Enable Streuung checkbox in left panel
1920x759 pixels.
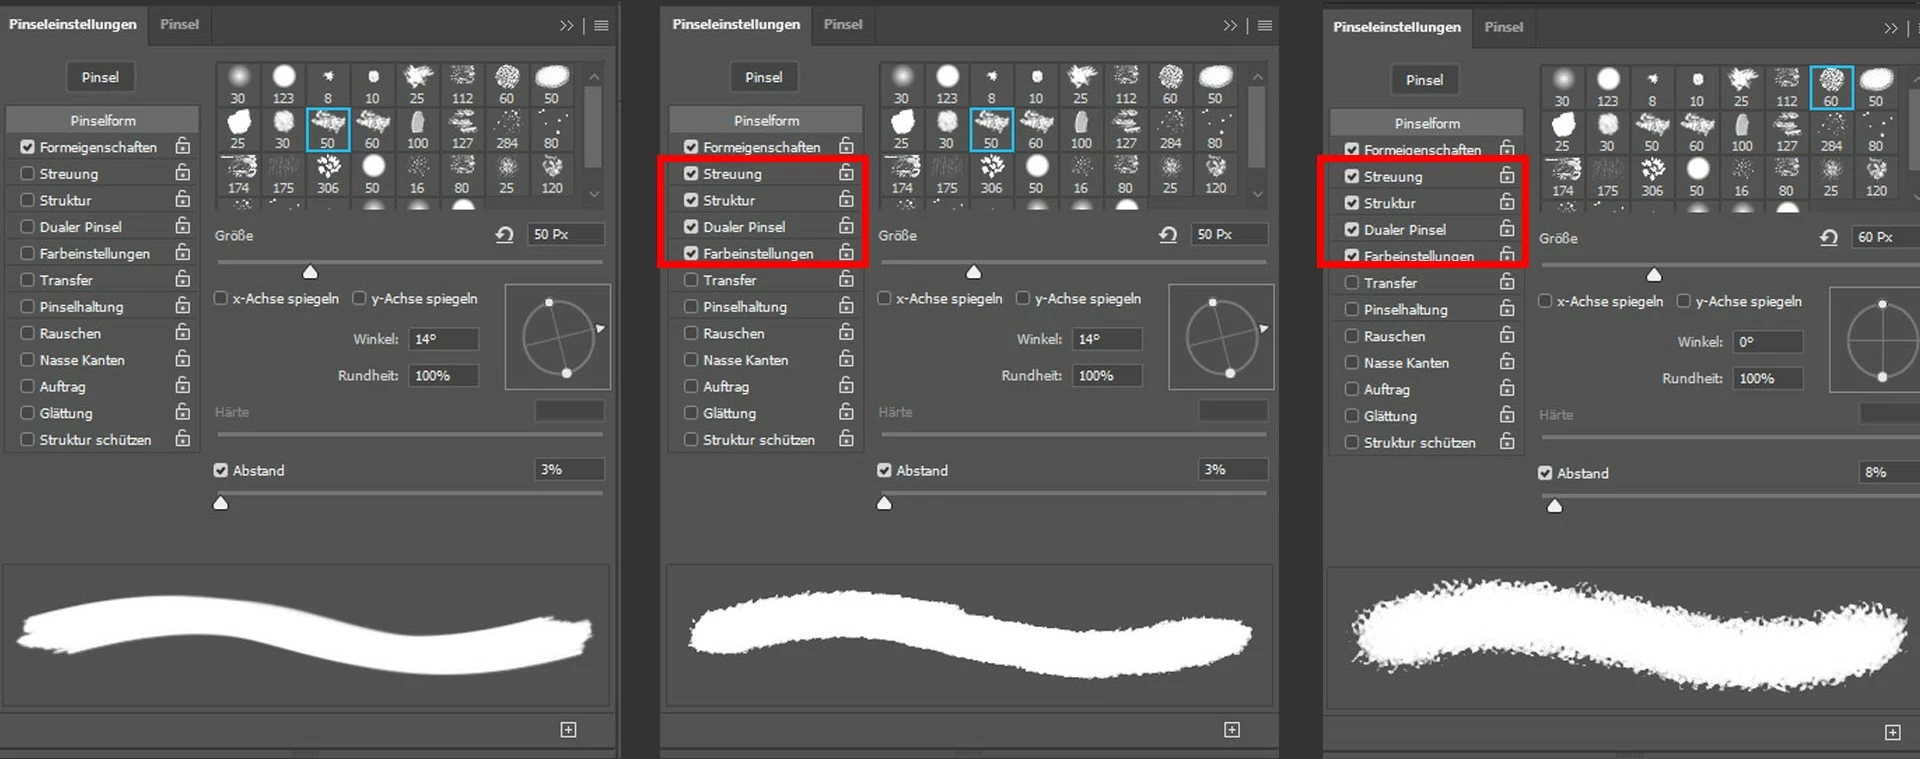coord(28,173)
